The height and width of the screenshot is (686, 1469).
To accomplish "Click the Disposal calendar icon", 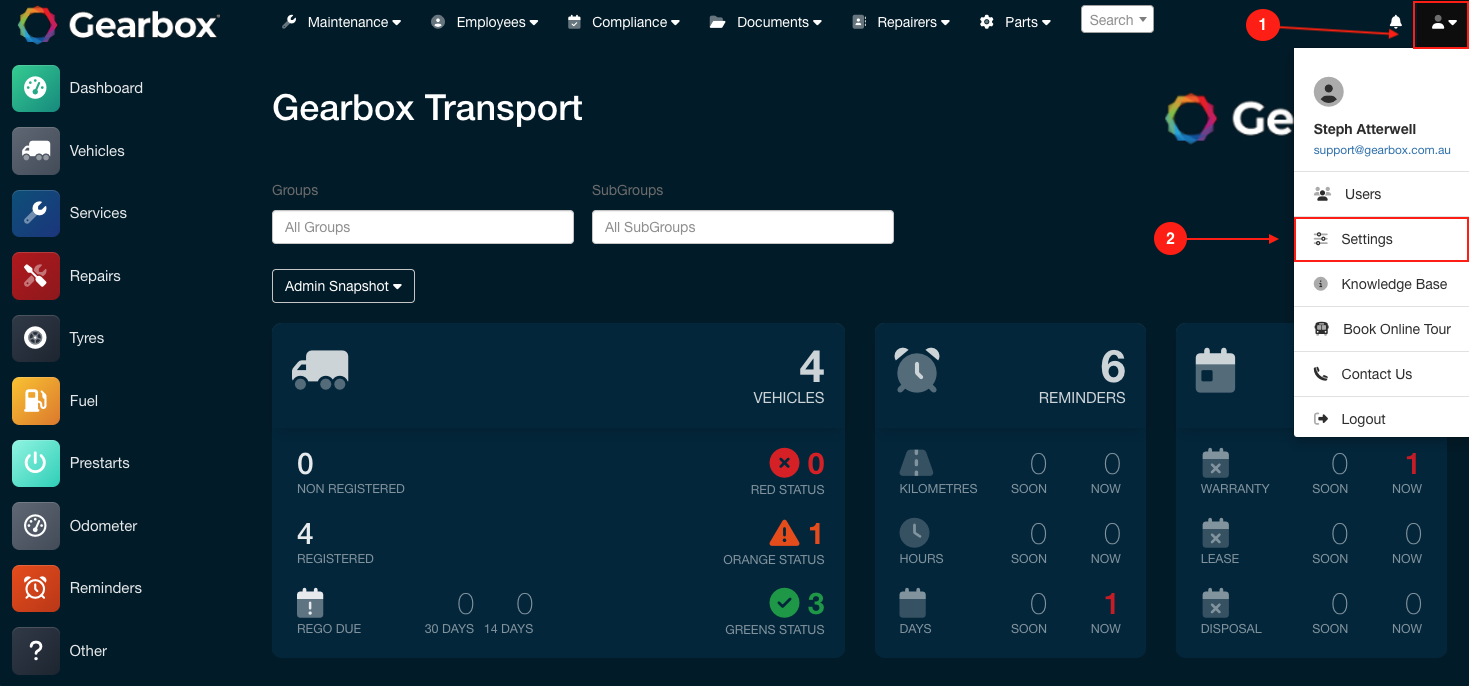I will [1215, 603].
